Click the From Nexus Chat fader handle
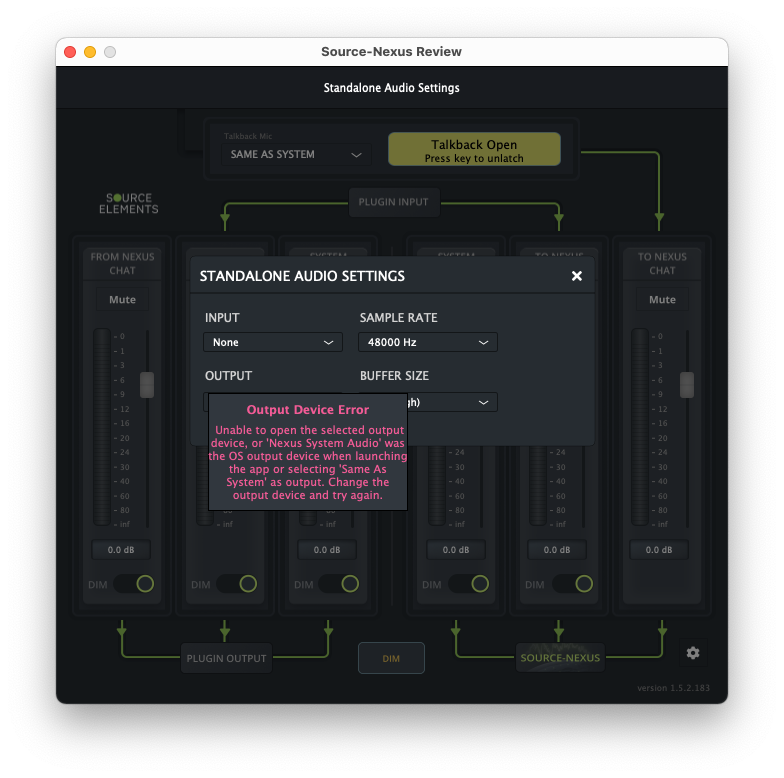The image size is (784, 778). [147, 385]
